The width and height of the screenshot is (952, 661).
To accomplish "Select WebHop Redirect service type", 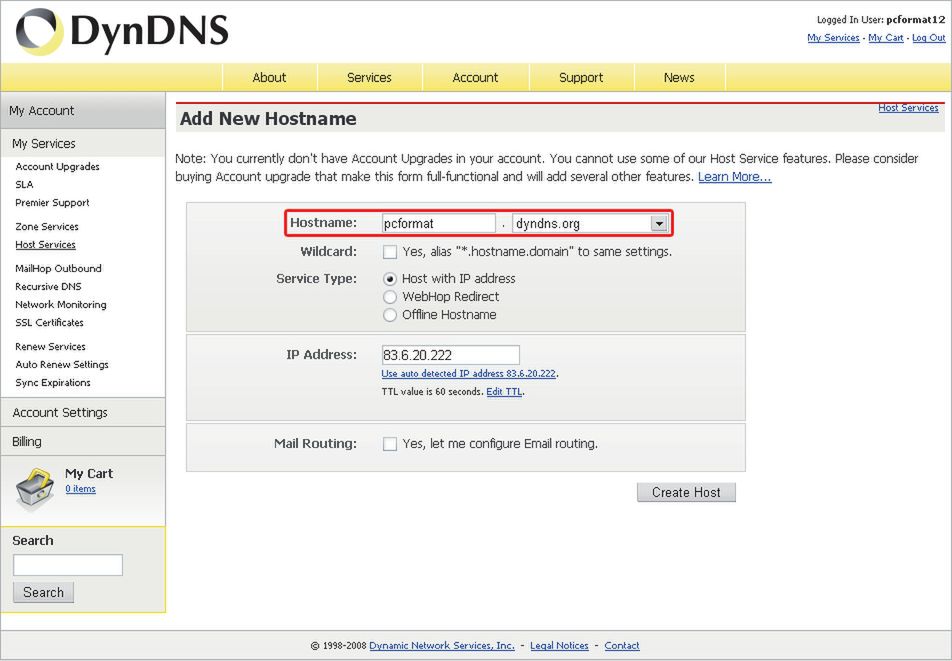I will tap(390, 297).
